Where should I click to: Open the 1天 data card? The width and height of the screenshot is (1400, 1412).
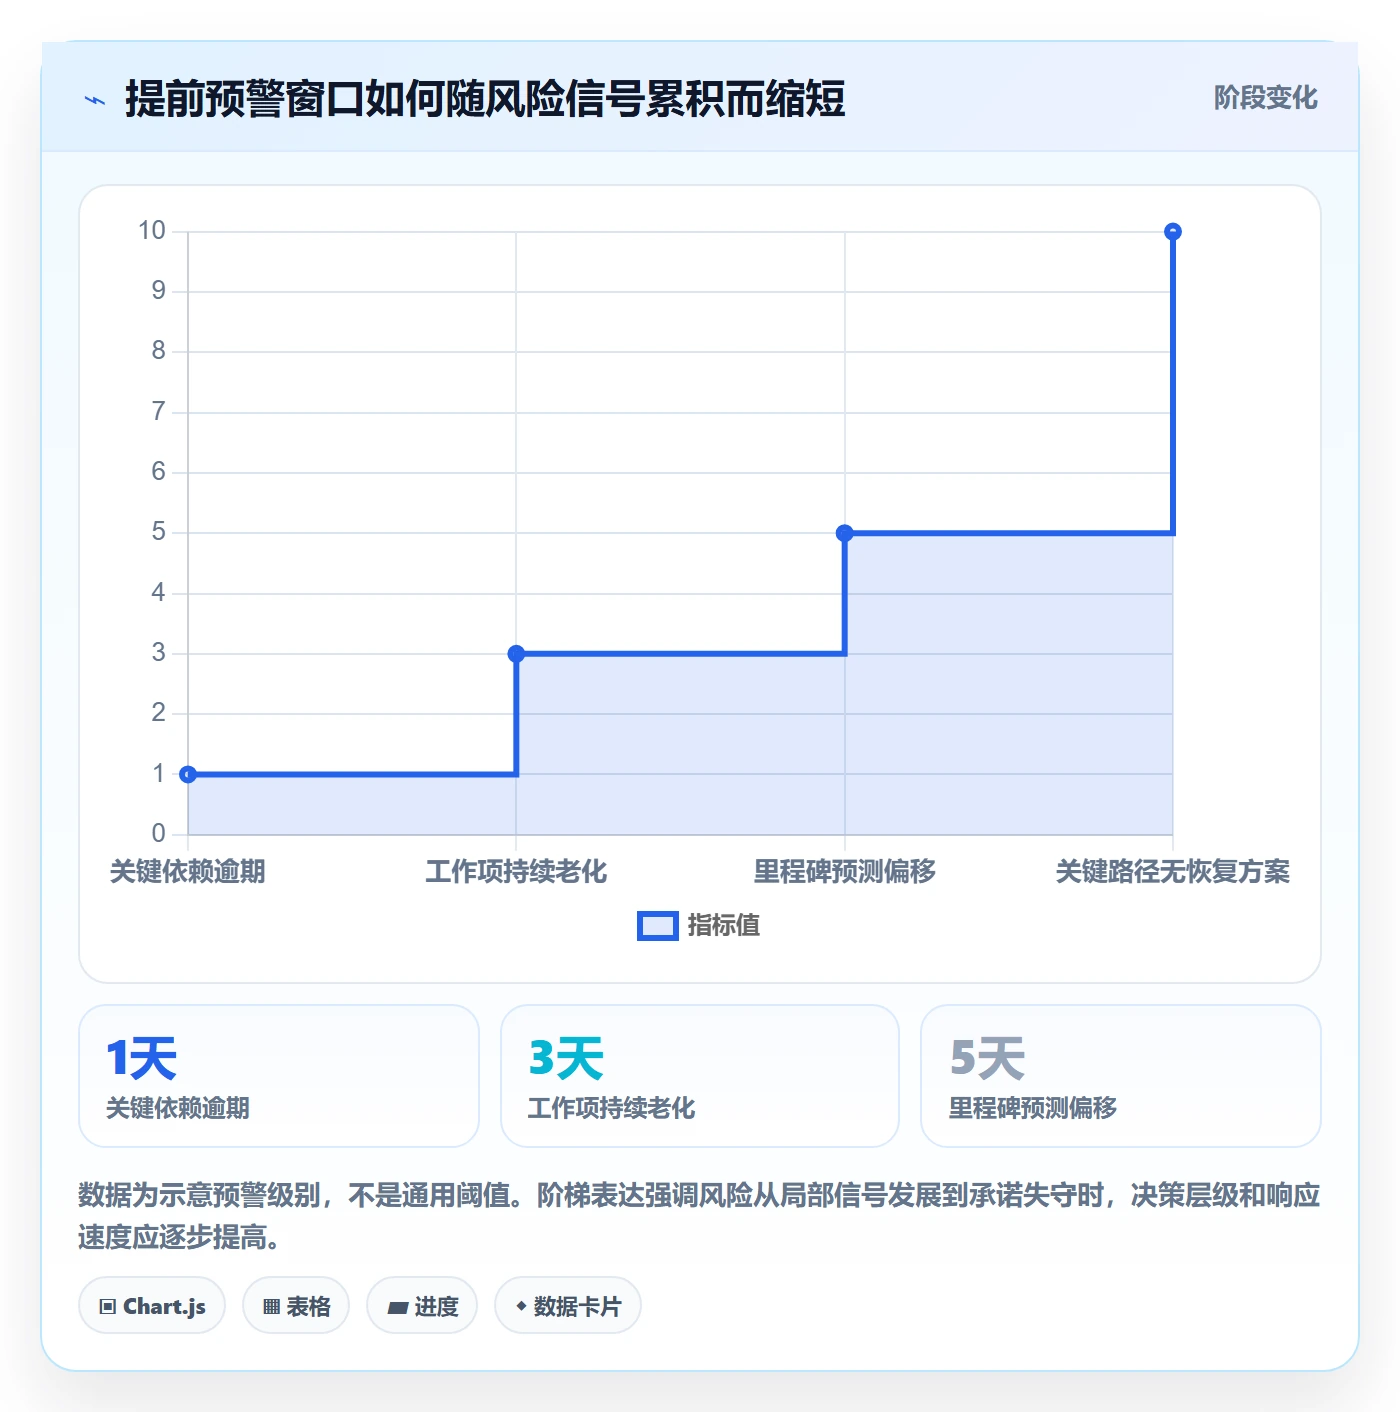(279, 1076)
